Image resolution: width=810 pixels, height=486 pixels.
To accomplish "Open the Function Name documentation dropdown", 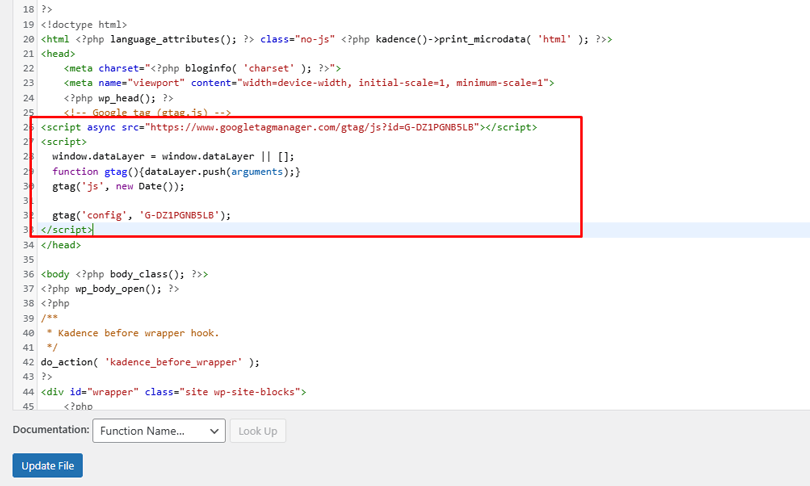I will pos(159,431).
